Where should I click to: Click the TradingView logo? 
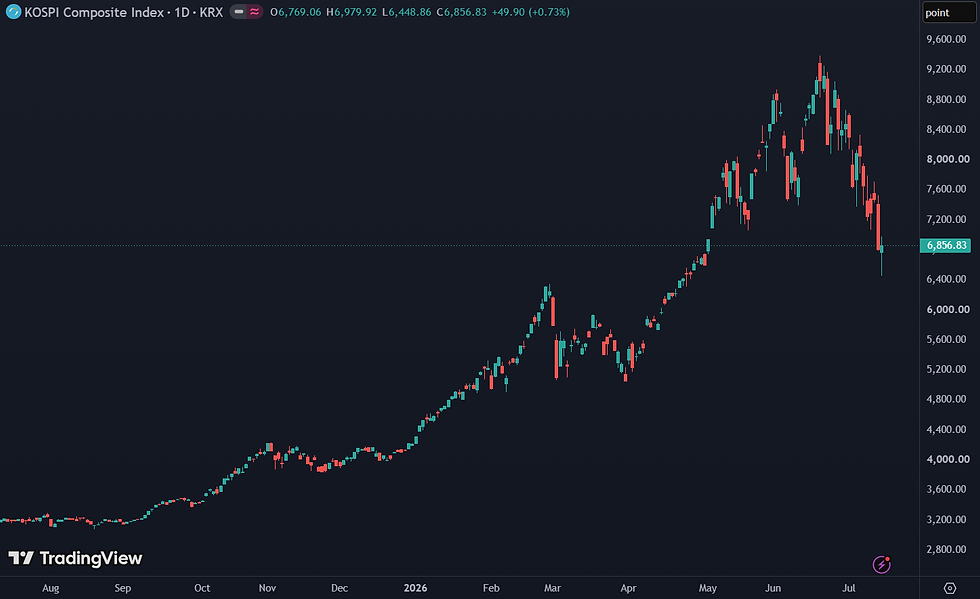point(75,558)
